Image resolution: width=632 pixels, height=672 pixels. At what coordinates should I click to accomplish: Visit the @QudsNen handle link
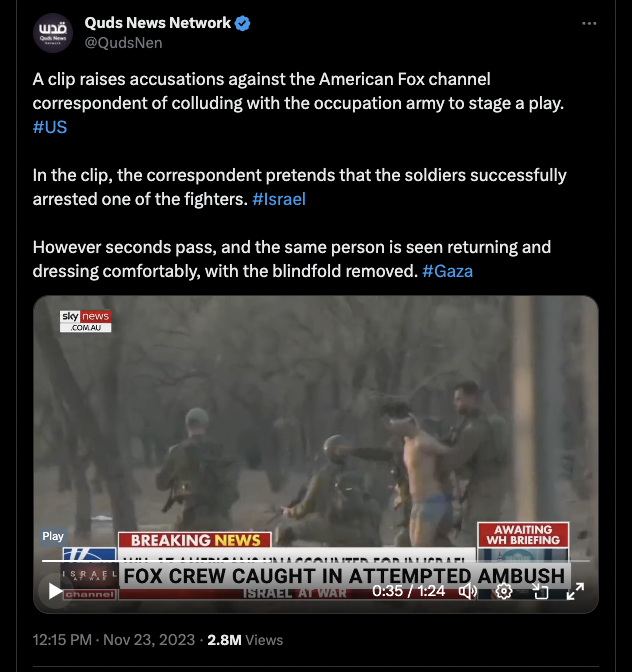click(x=123, y=43)
